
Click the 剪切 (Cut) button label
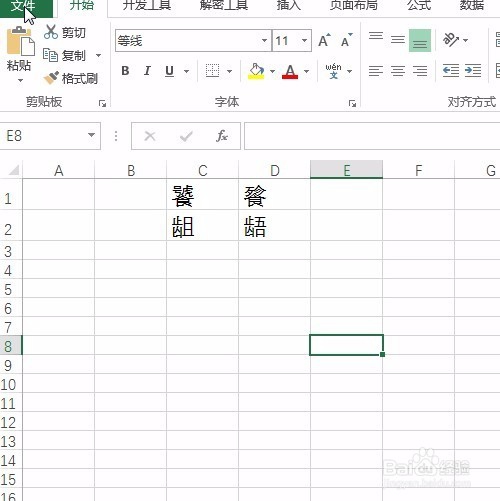pyautogui.click(x=74, y=33)
